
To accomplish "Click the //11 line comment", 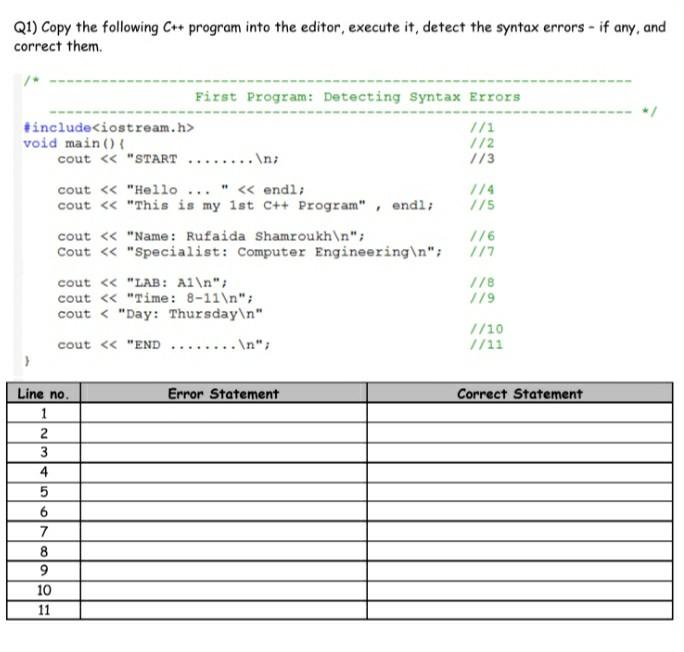I will click(x=486, y=345).
